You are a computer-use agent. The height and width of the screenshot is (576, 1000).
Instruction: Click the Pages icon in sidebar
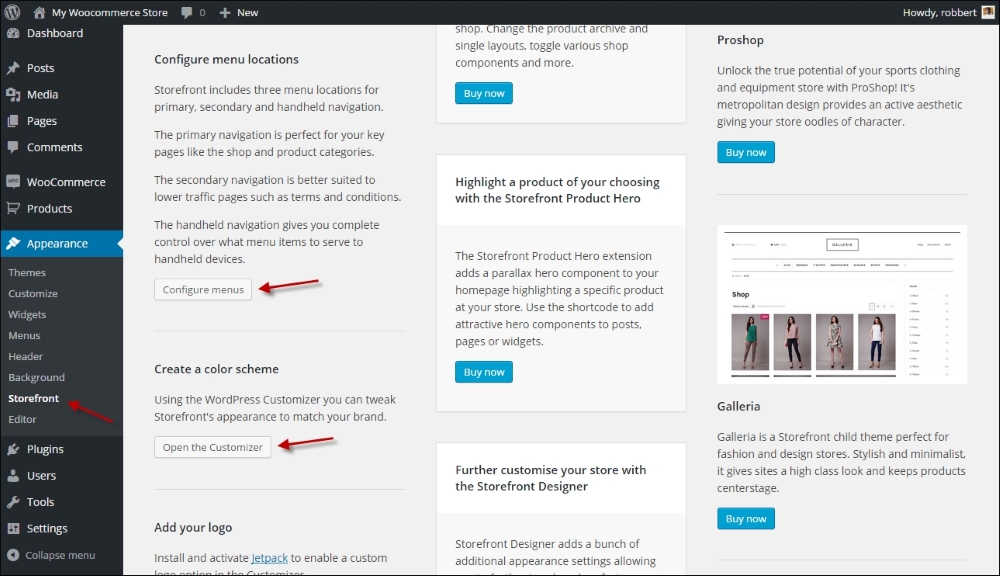[13, 121]
